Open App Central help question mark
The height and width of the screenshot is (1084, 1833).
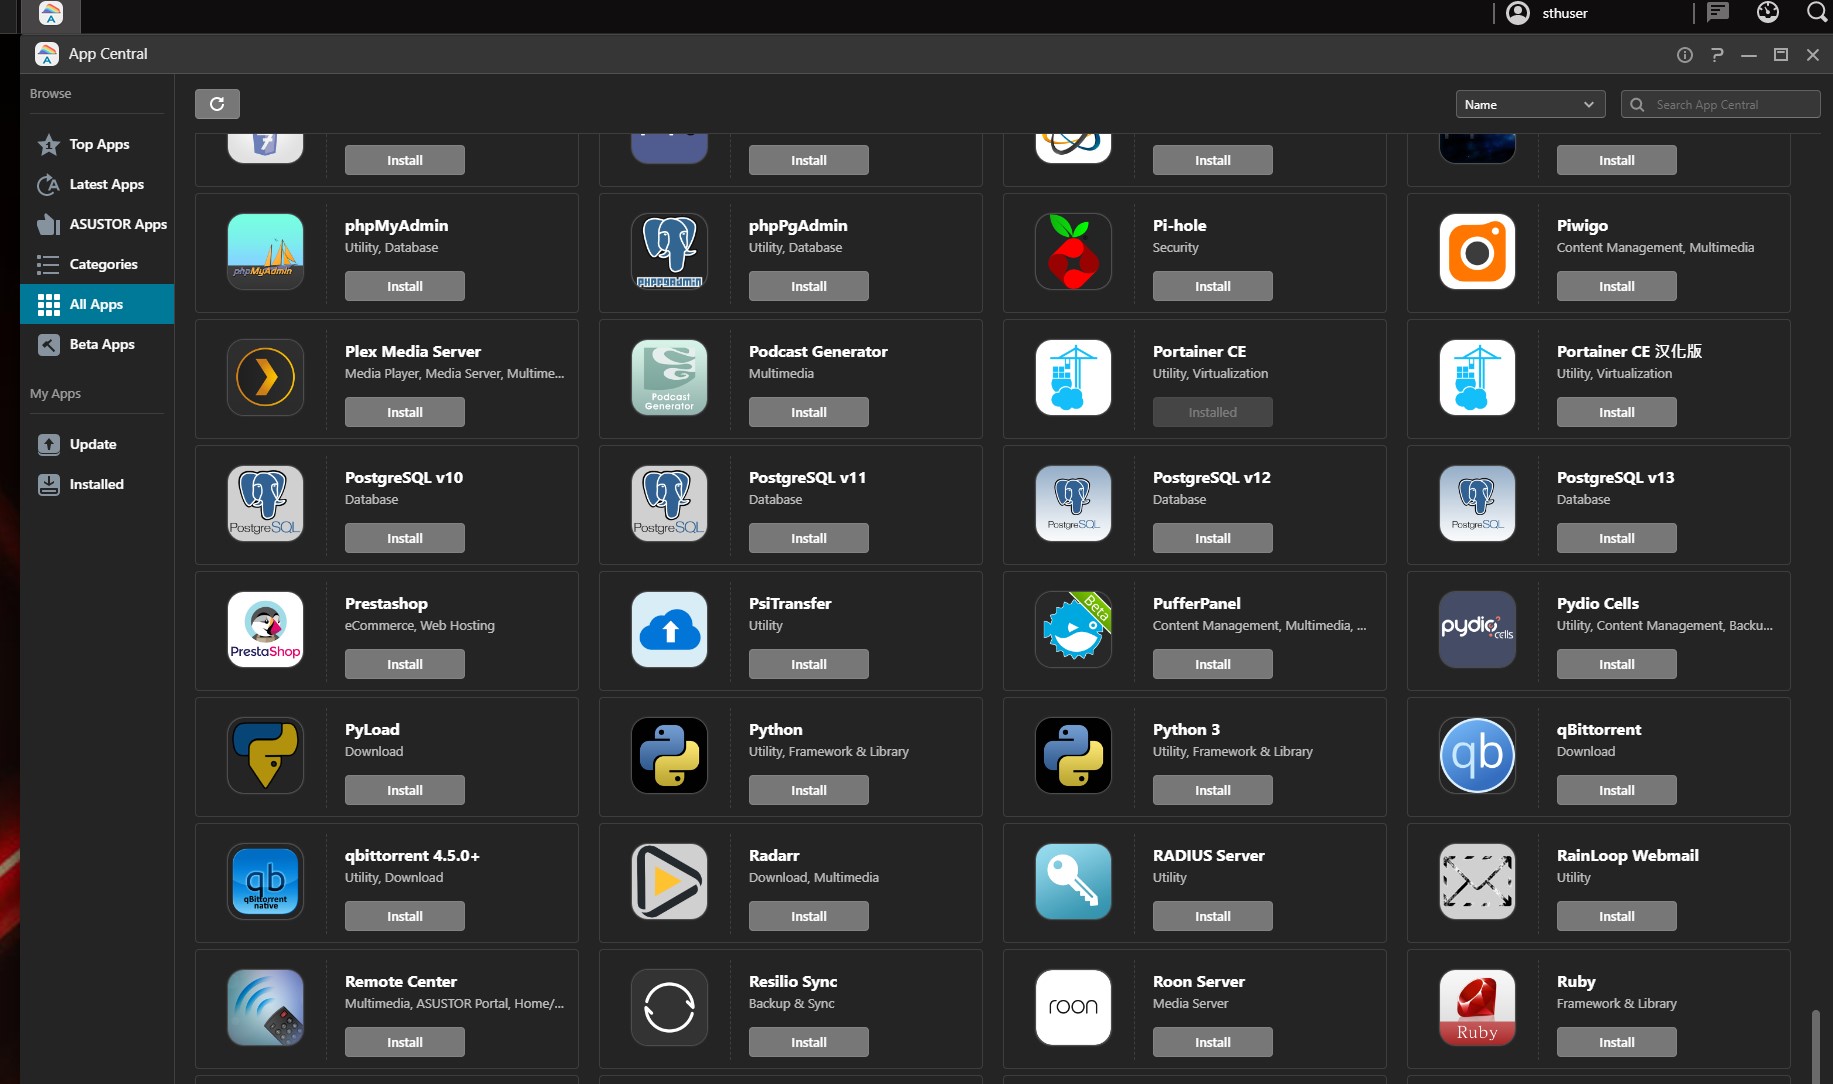tap(1717, 55)
